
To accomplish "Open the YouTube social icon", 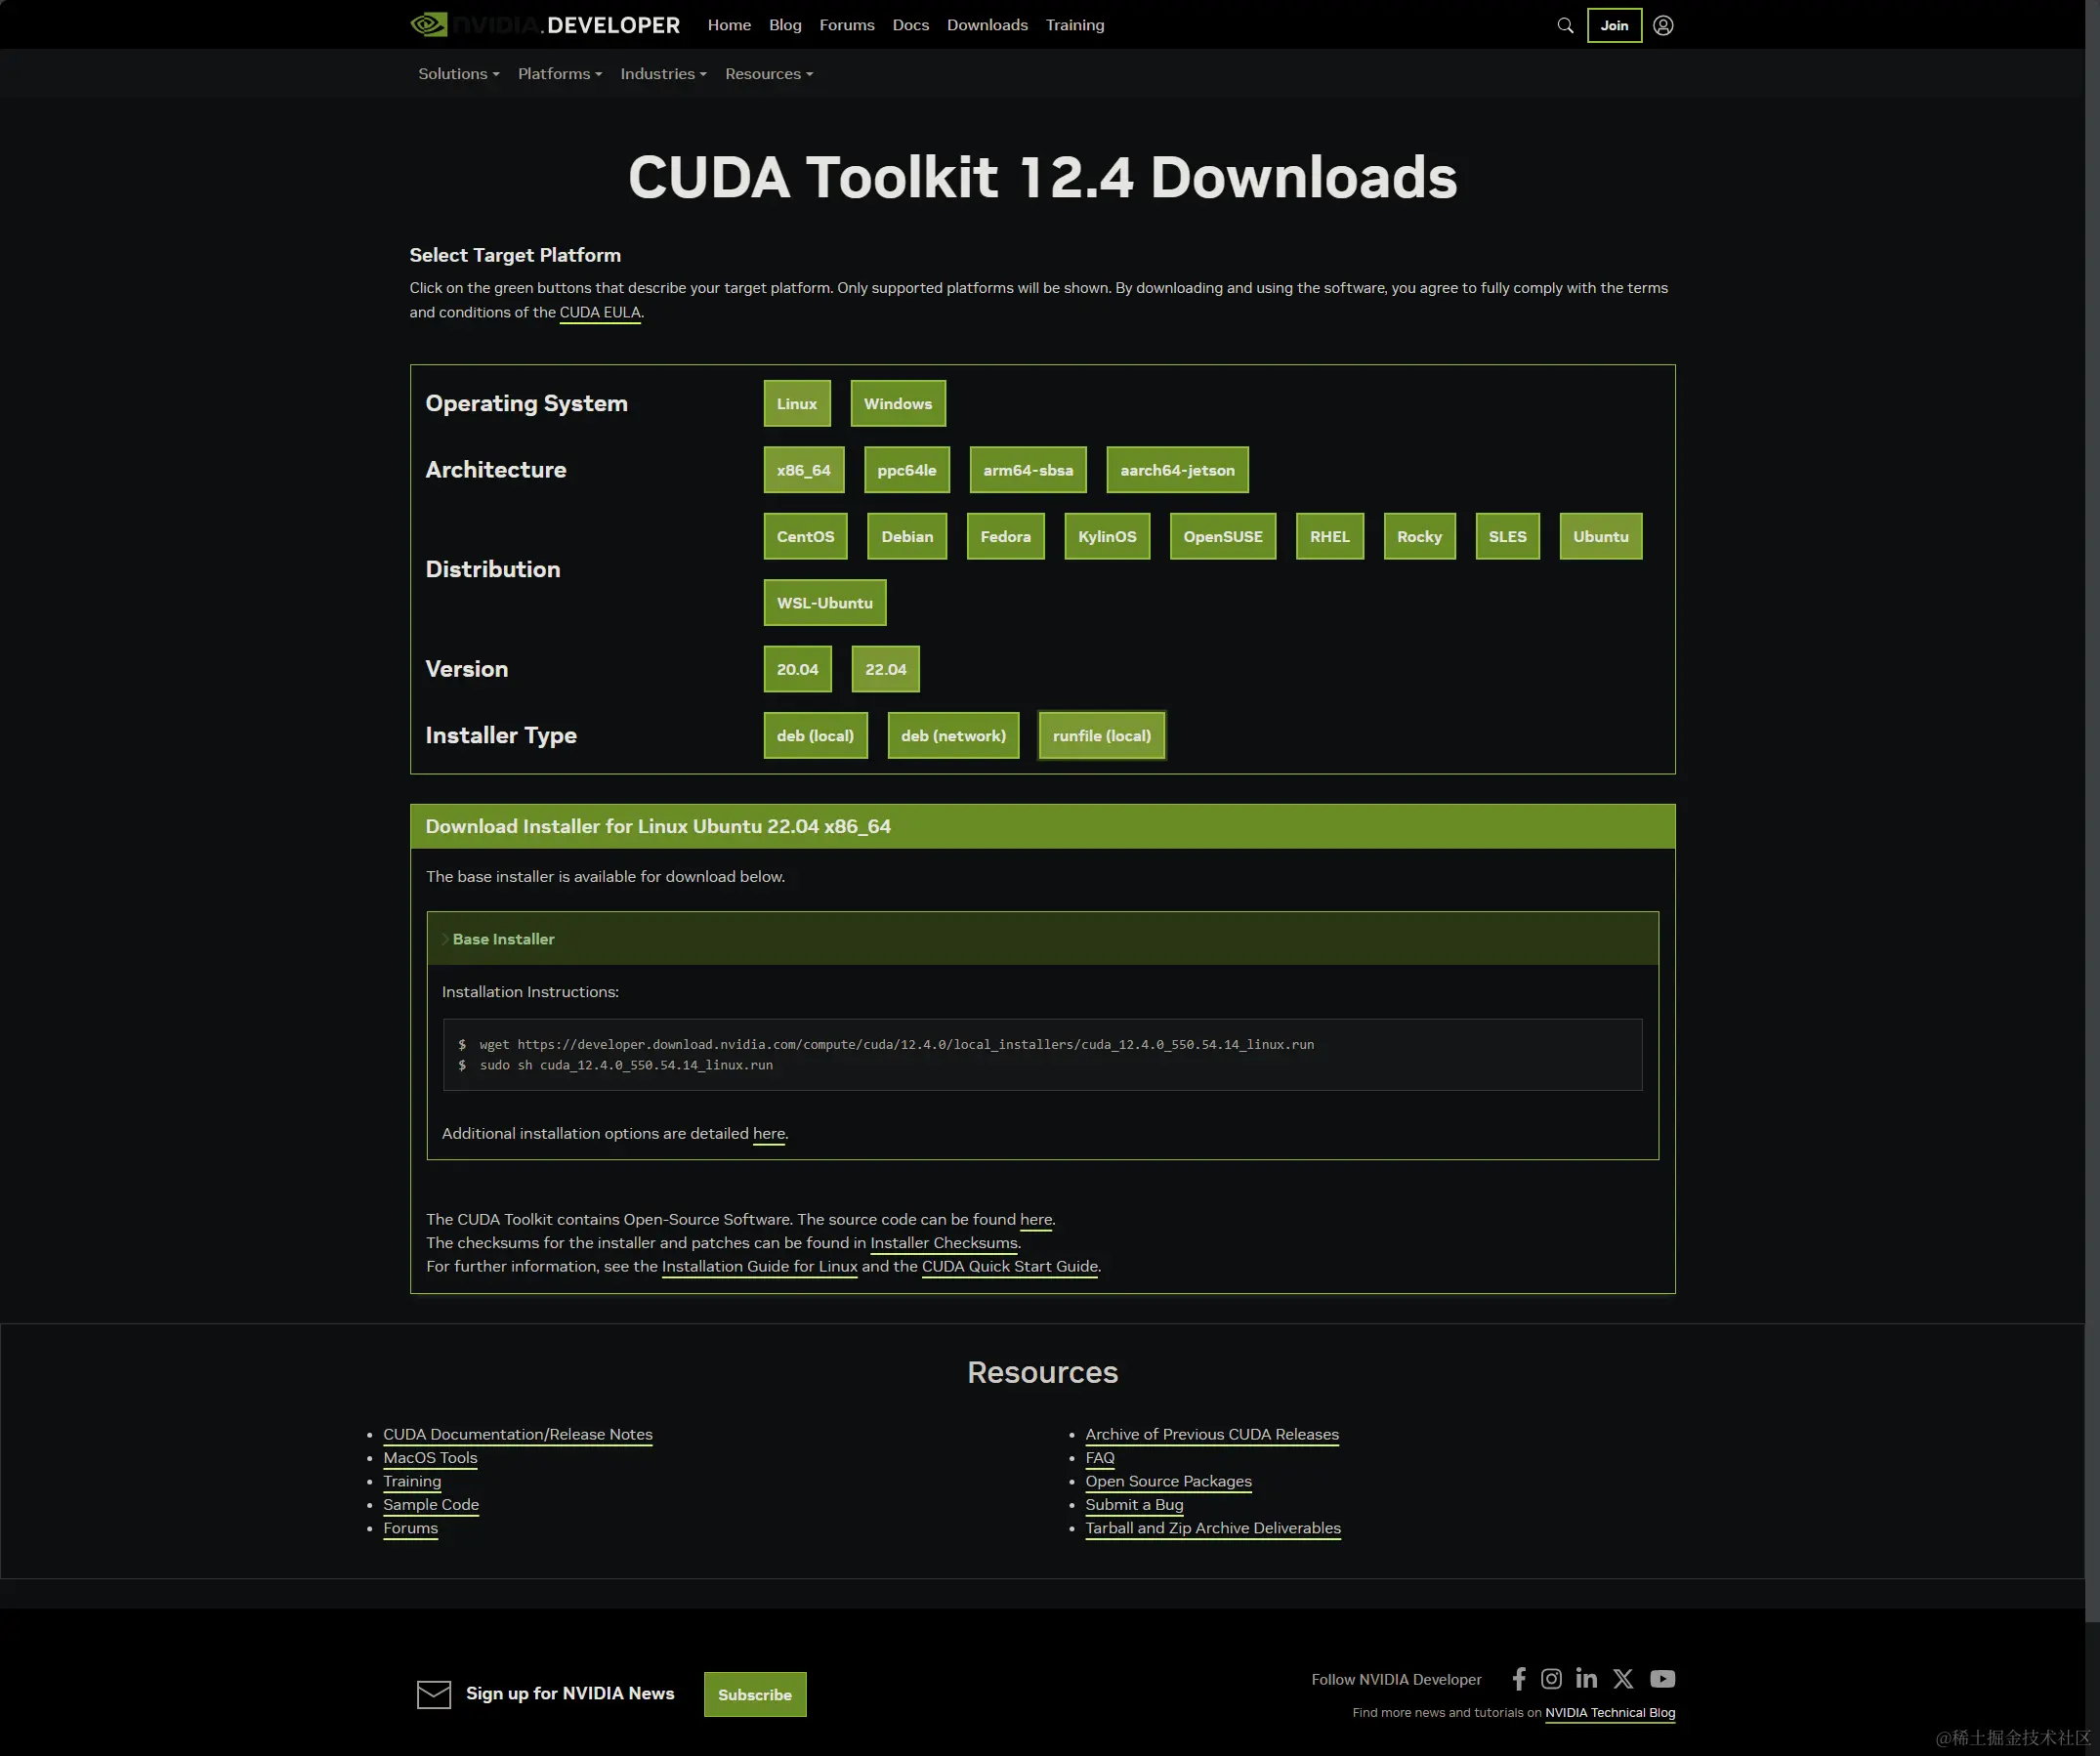I will (x=1662, y=1679).
